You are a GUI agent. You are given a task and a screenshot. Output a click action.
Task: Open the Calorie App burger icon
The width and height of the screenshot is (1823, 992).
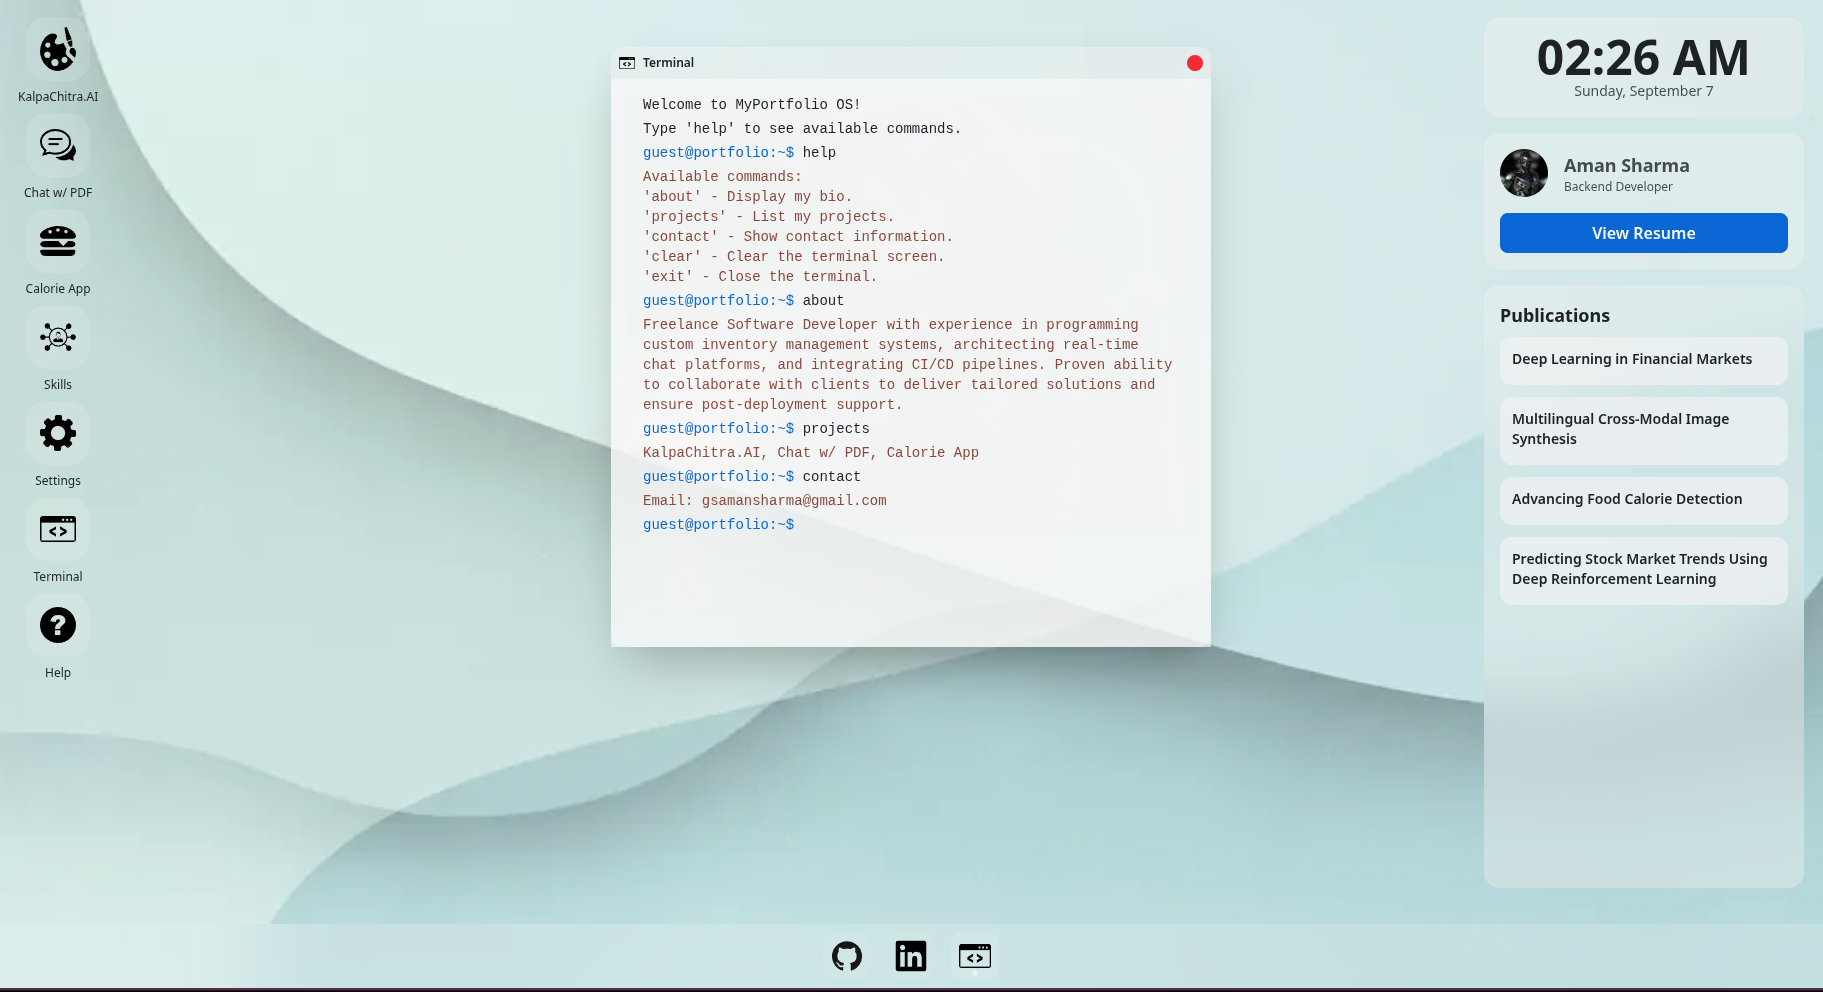tap(58, 242)
